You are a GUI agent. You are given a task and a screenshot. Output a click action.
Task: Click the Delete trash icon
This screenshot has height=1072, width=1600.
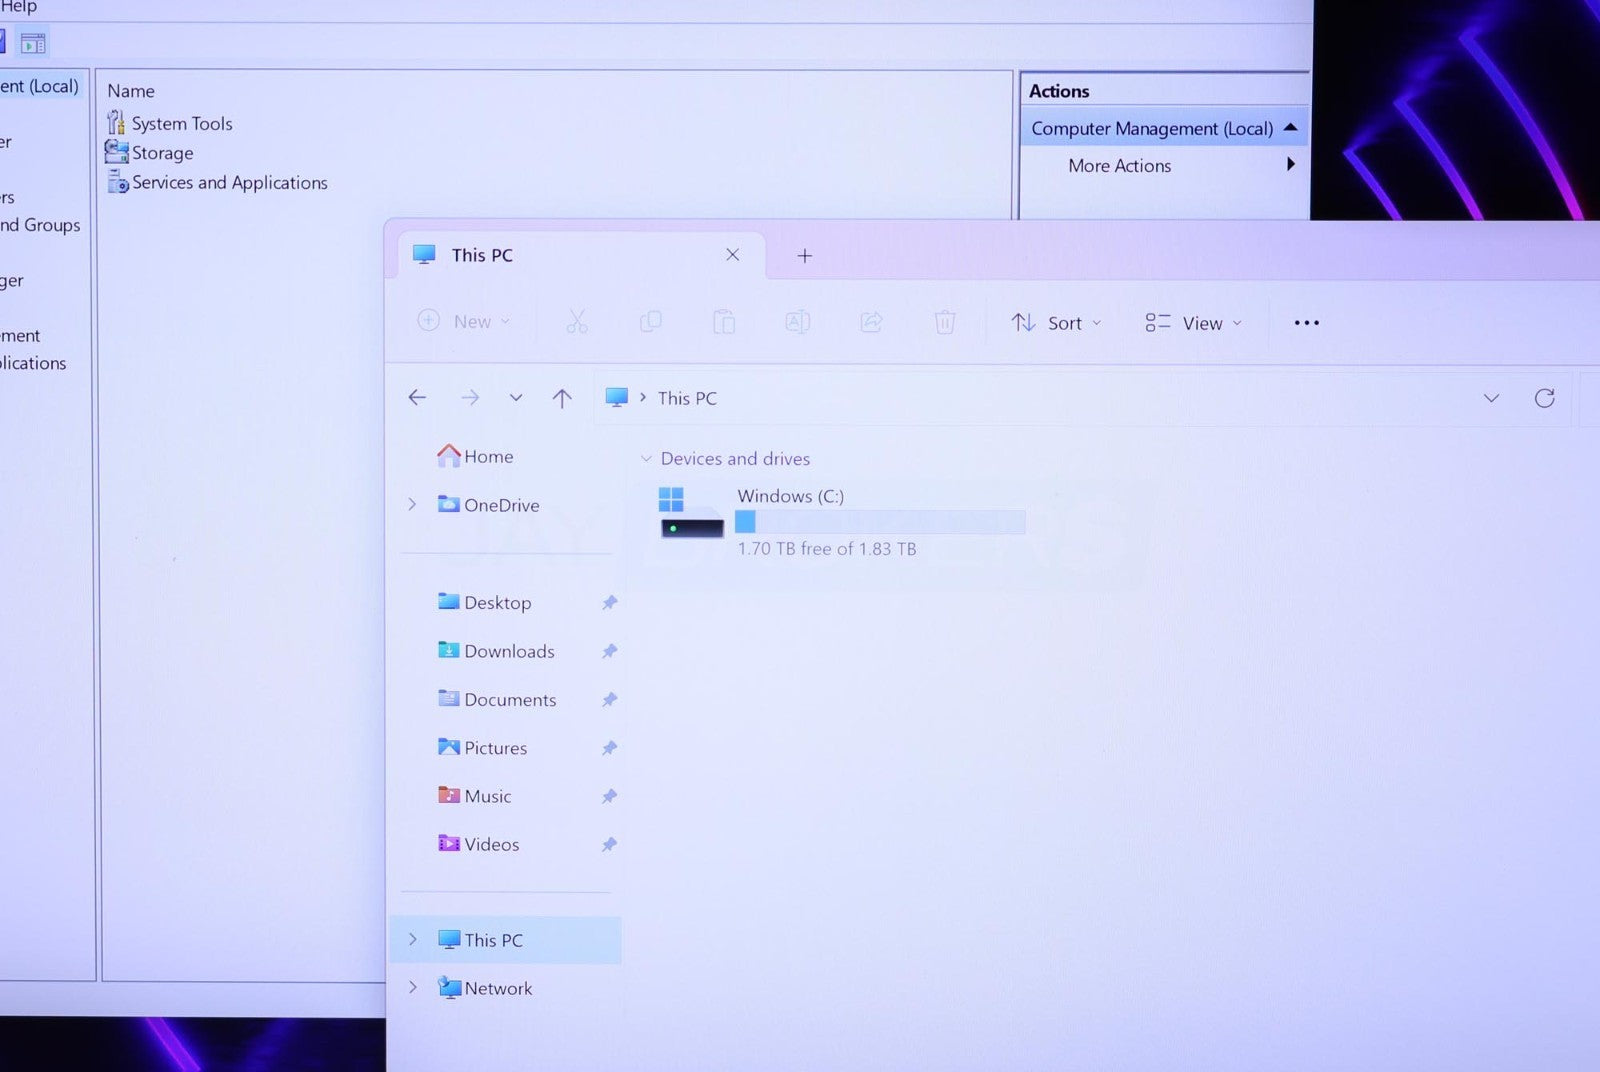click(x=944, y=322)
